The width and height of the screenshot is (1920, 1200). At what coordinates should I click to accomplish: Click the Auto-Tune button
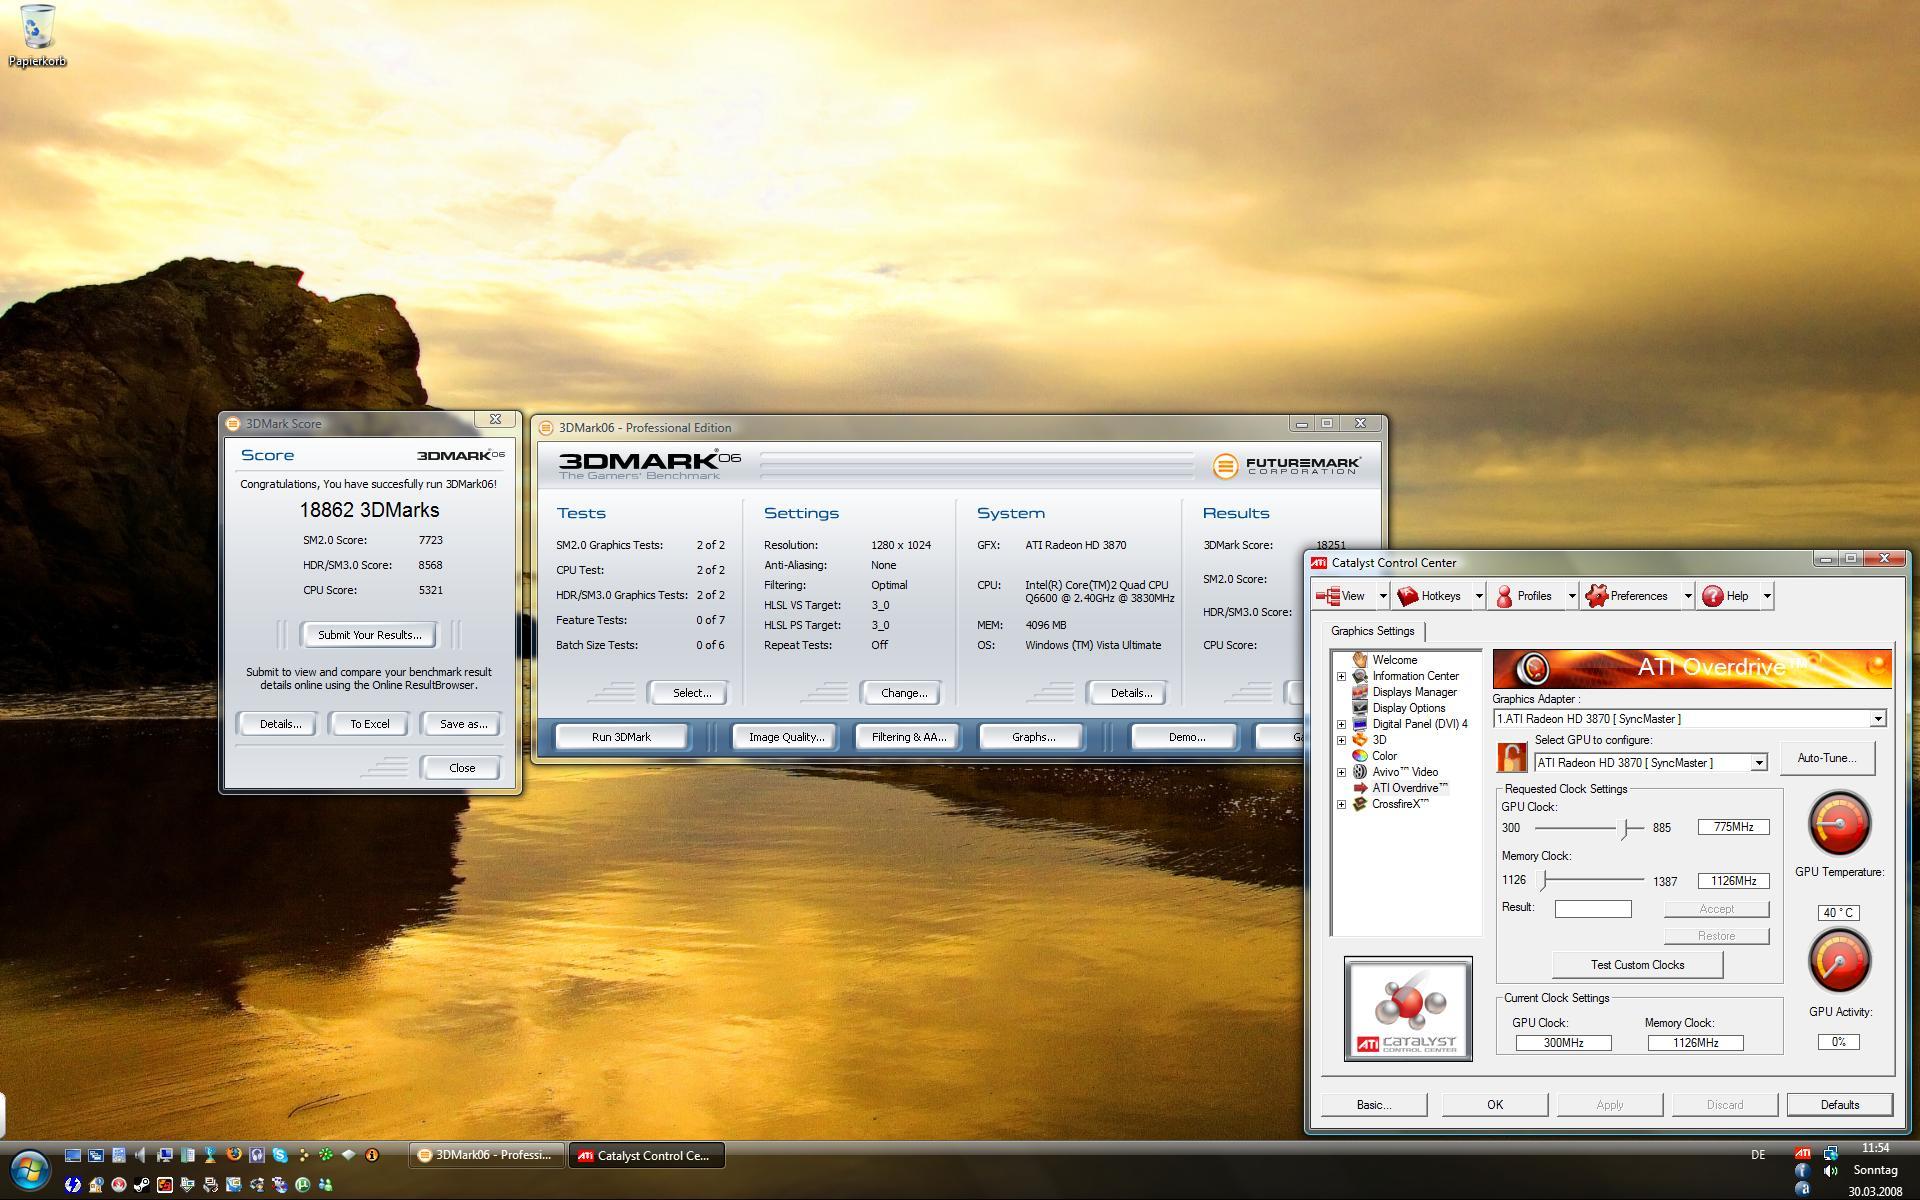pos(1826,758)
